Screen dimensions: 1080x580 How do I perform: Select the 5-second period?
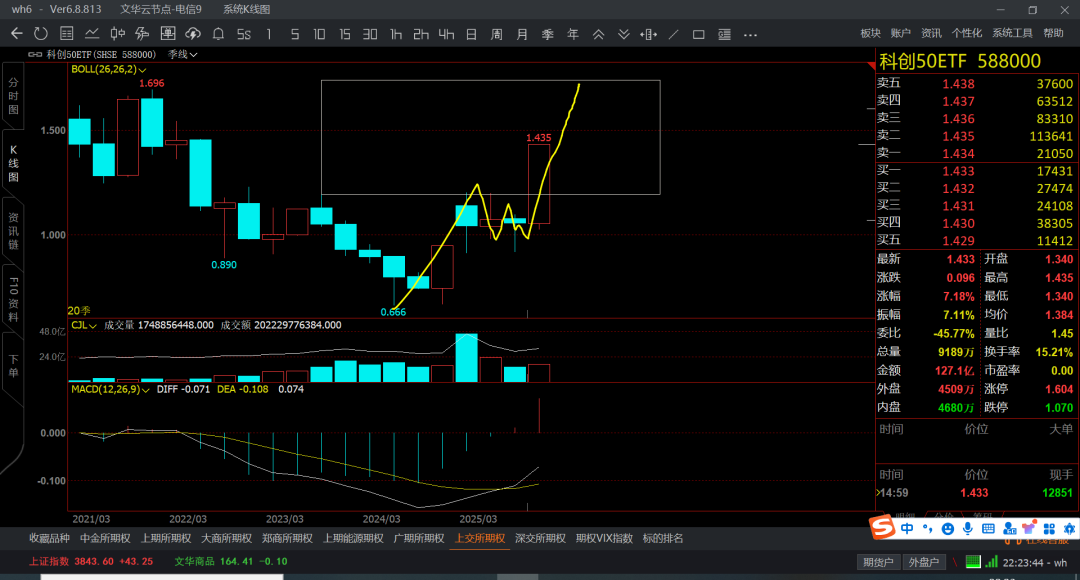point(244,34)
